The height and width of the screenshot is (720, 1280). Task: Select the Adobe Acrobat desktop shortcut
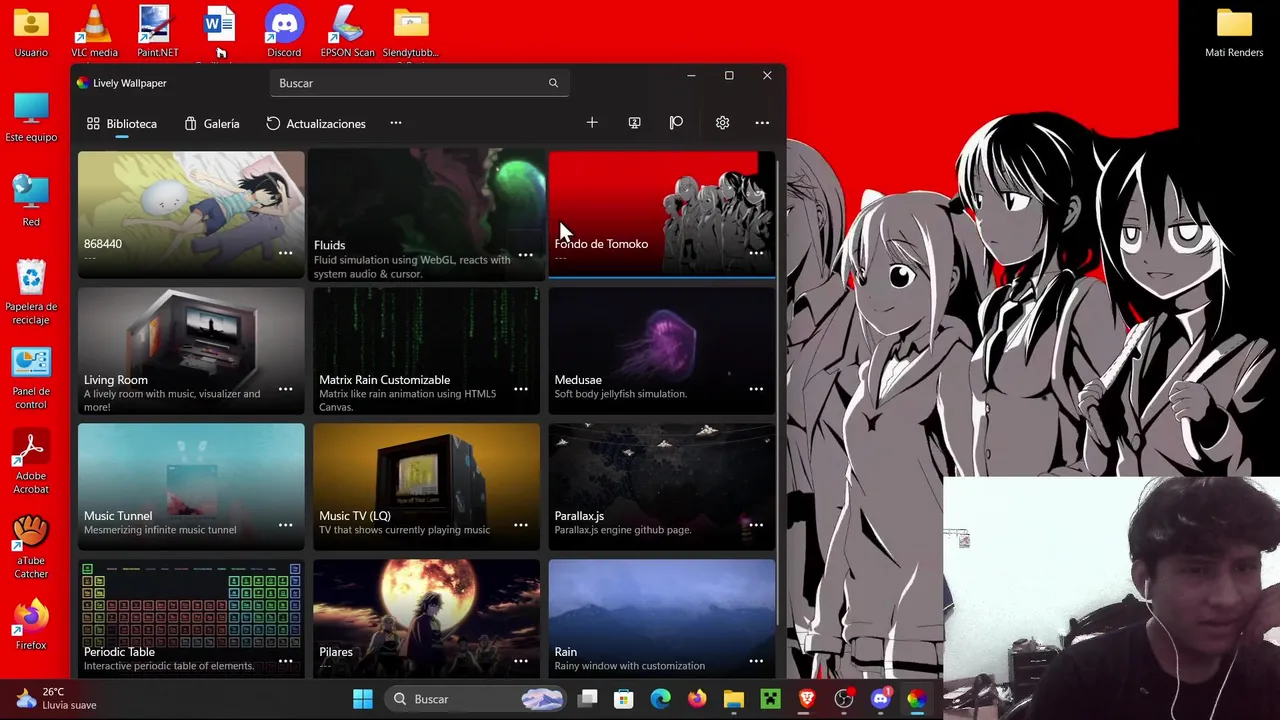[31, 462]
